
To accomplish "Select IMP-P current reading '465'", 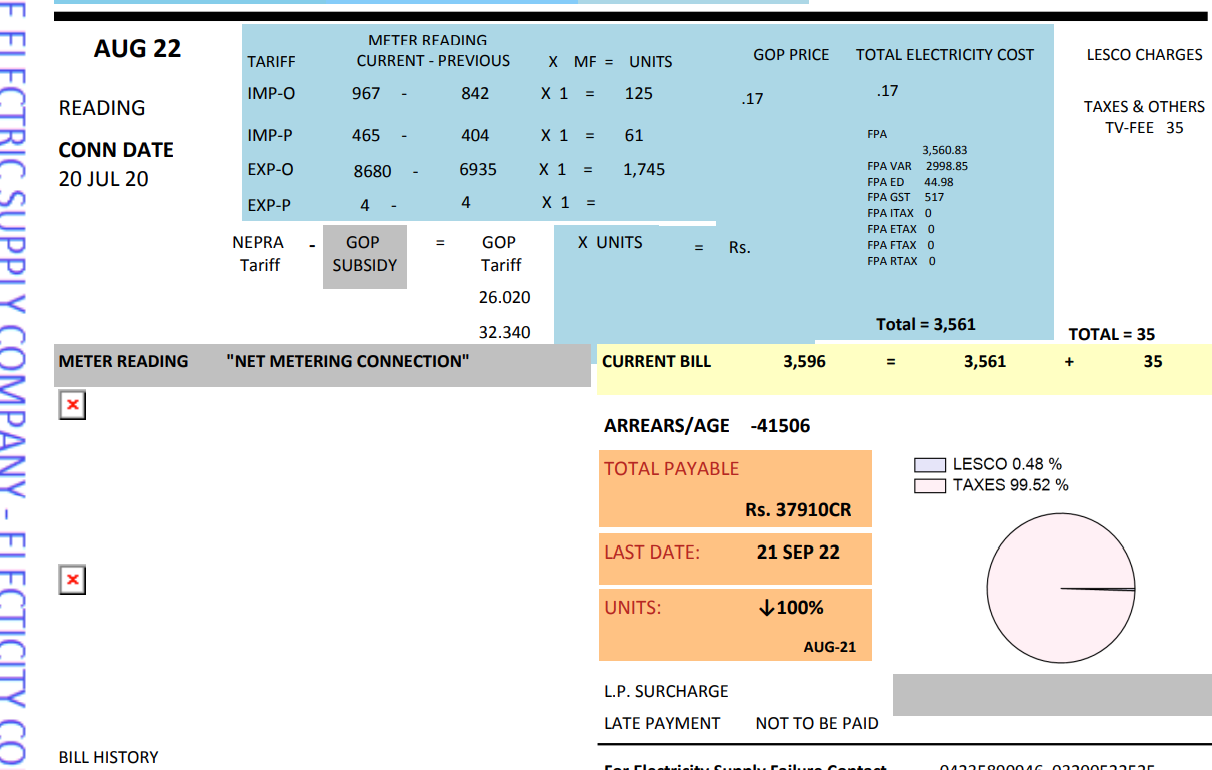I will tap(366, 135).
